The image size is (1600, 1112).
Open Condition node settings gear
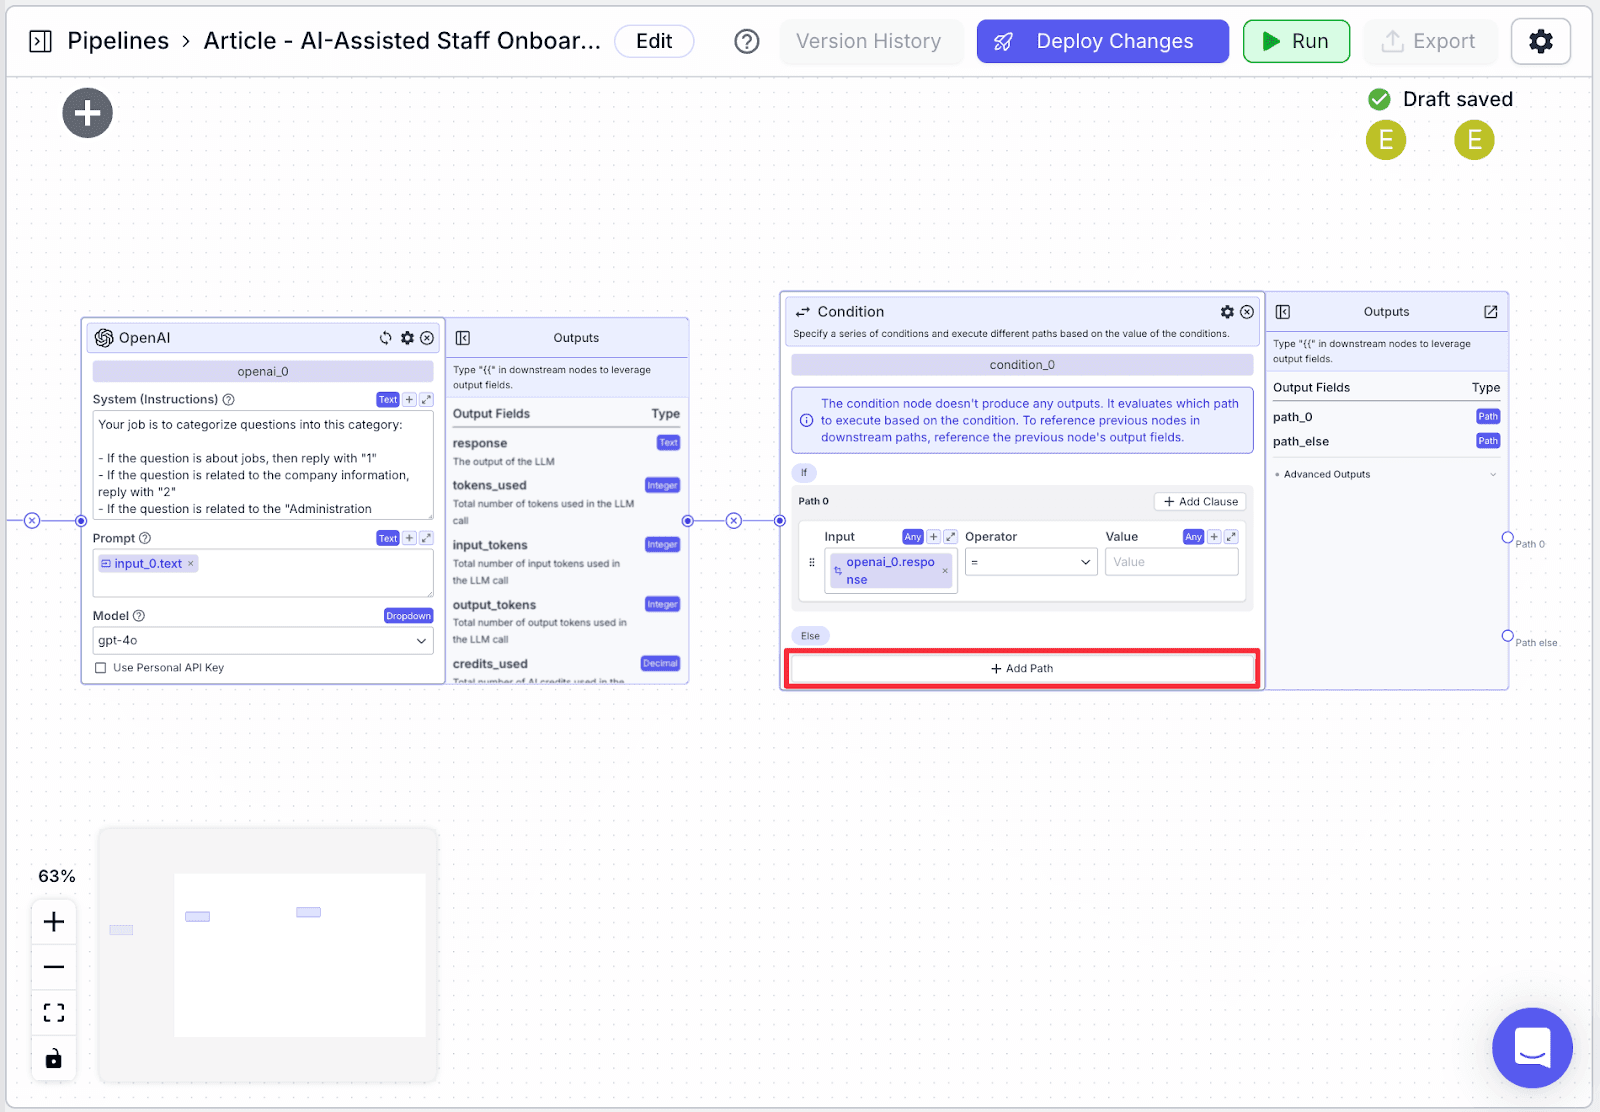[x=1227, y=312]
